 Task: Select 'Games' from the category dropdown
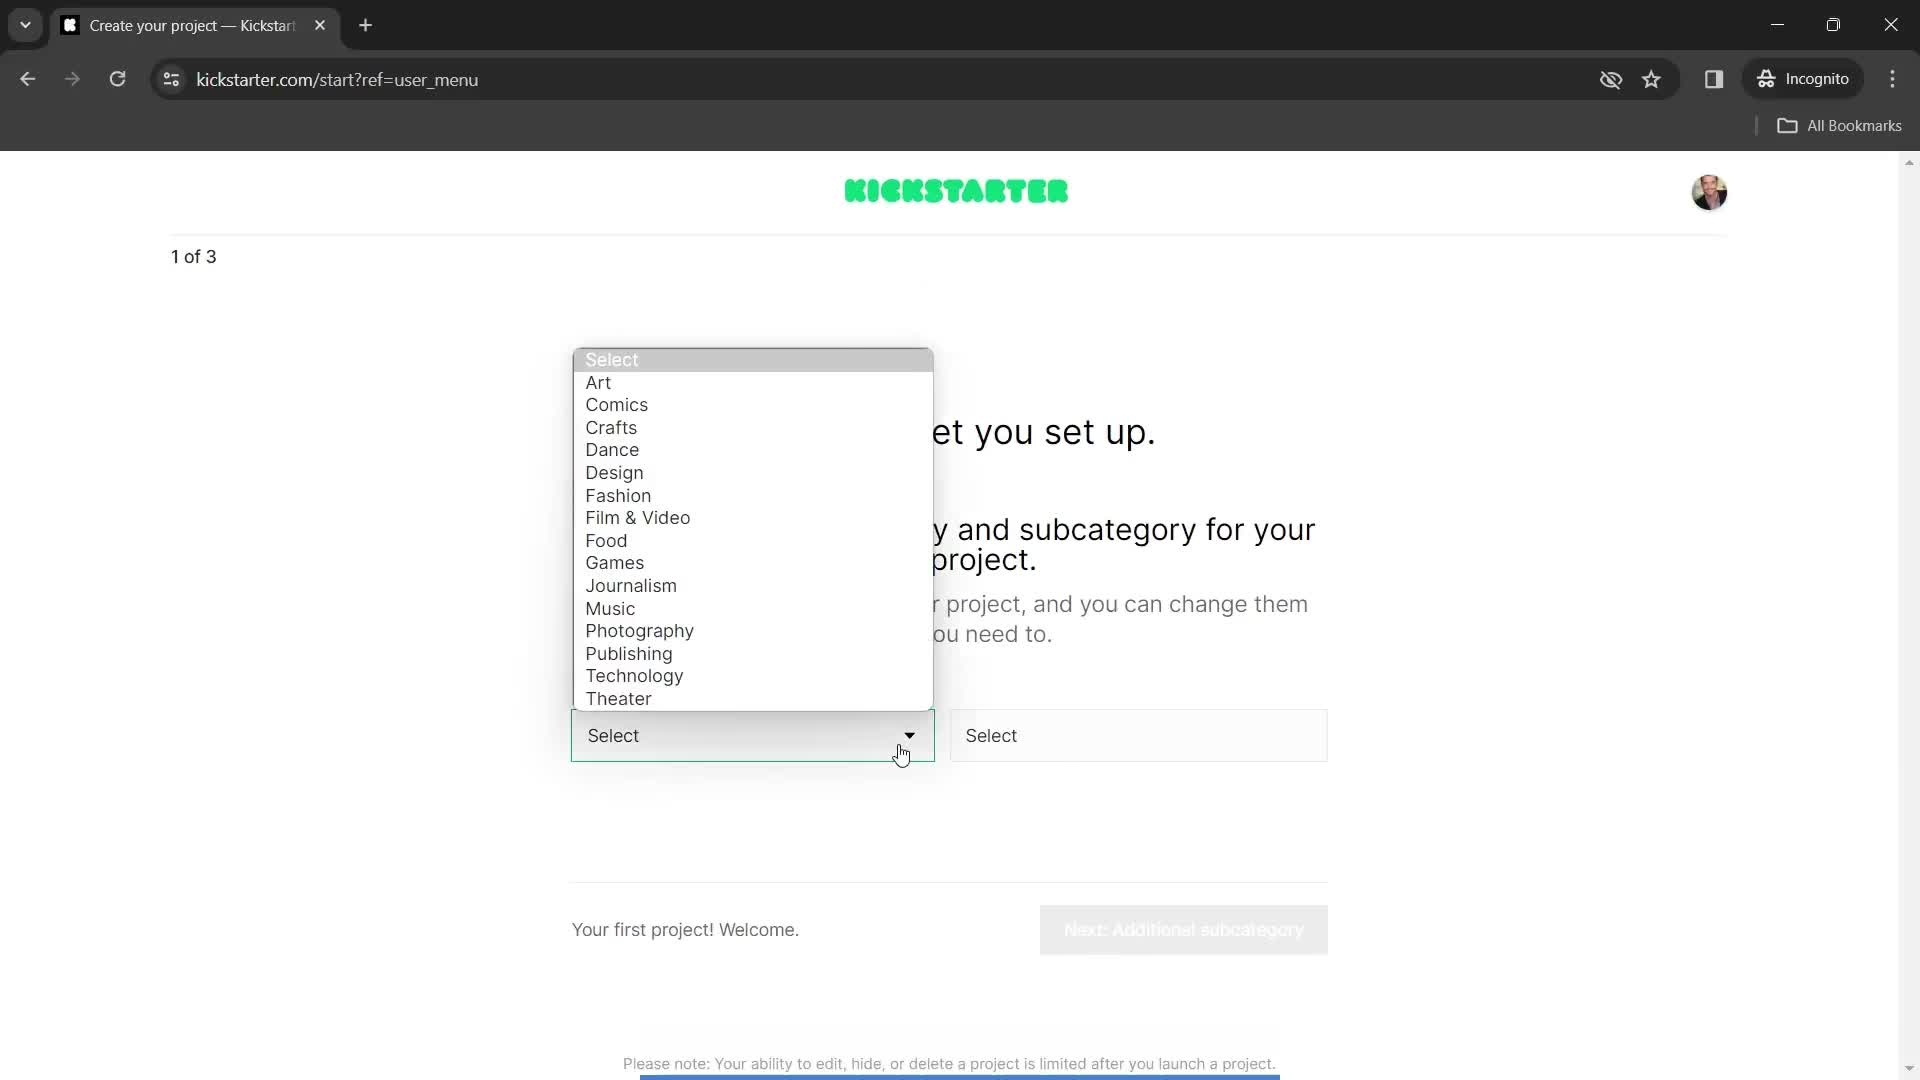point(616,563)
